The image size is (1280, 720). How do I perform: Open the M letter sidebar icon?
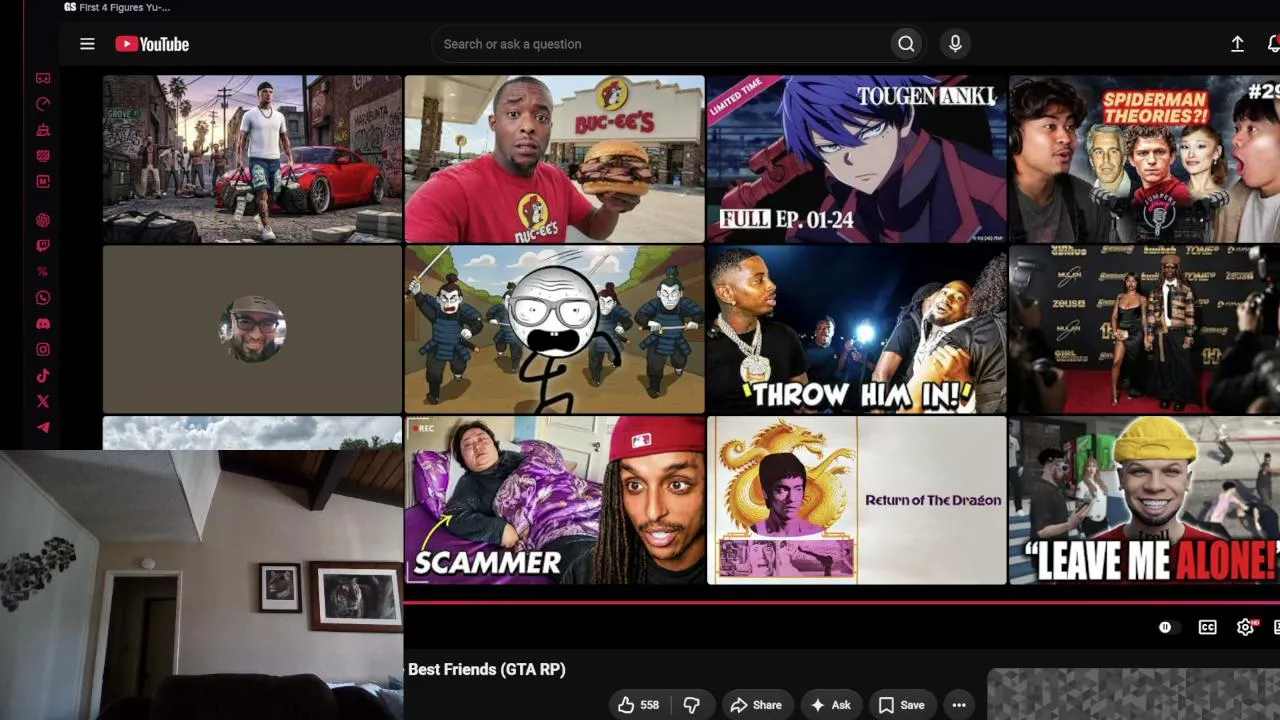click(x=43, y=182)
